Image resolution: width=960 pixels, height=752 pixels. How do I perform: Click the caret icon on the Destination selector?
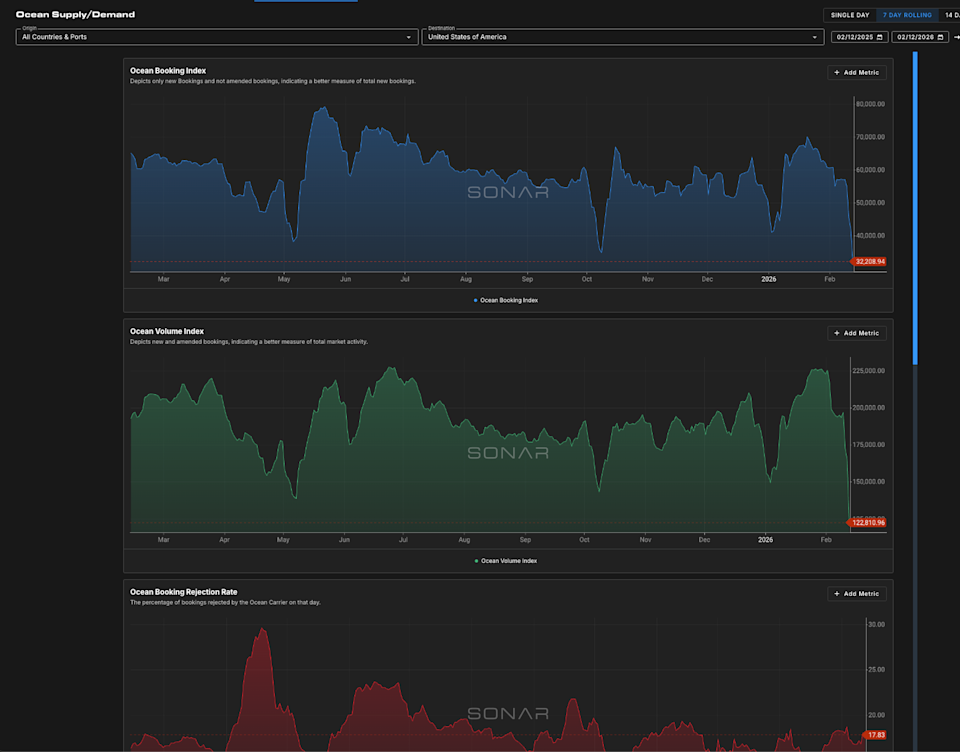[815, 36]
